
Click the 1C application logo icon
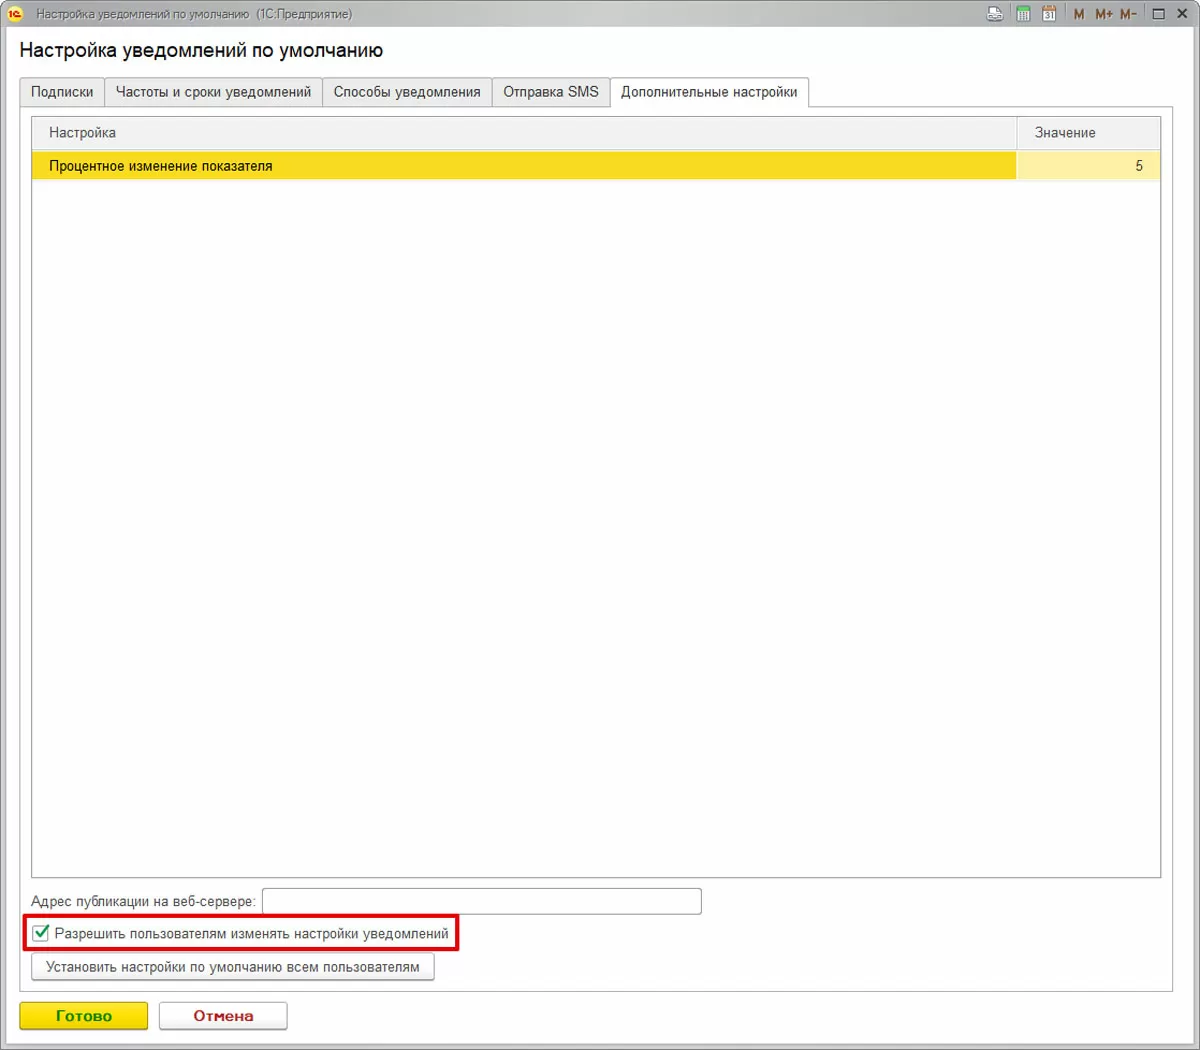point(15,14)
